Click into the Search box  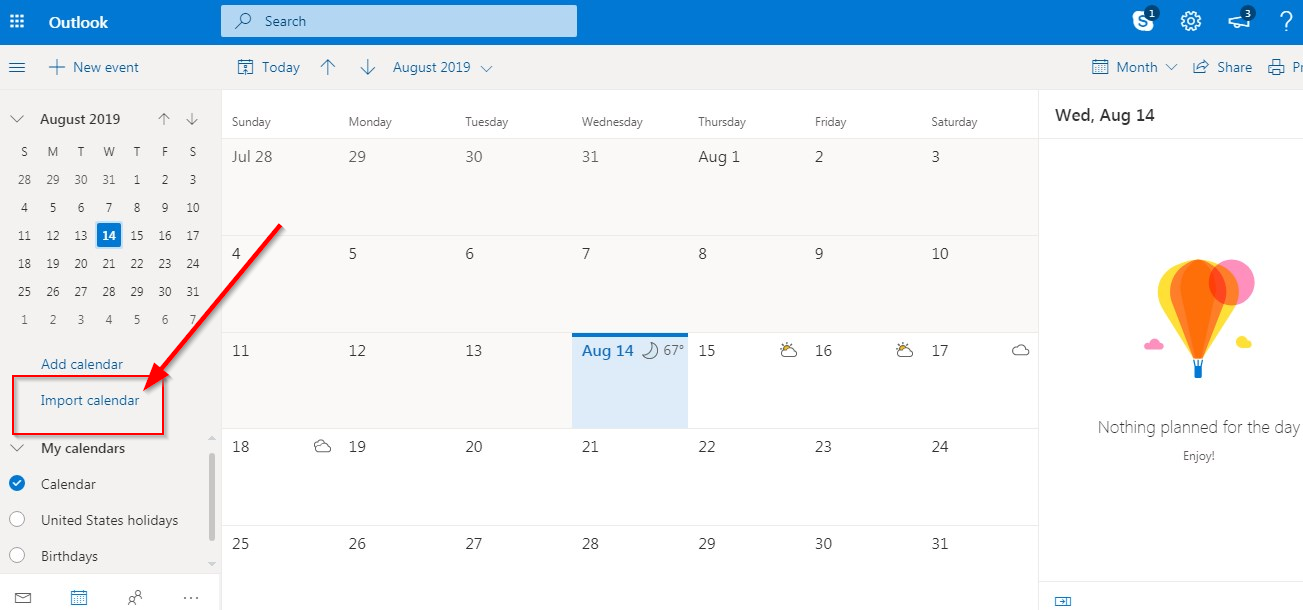click(x=399, y=21)
